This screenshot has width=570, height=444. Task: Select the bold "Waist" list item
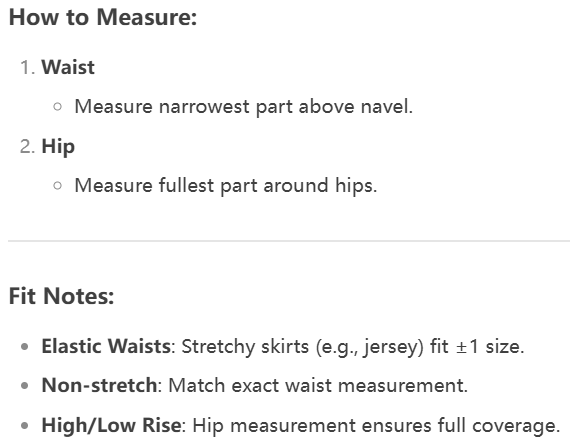(x=68, y=67)
